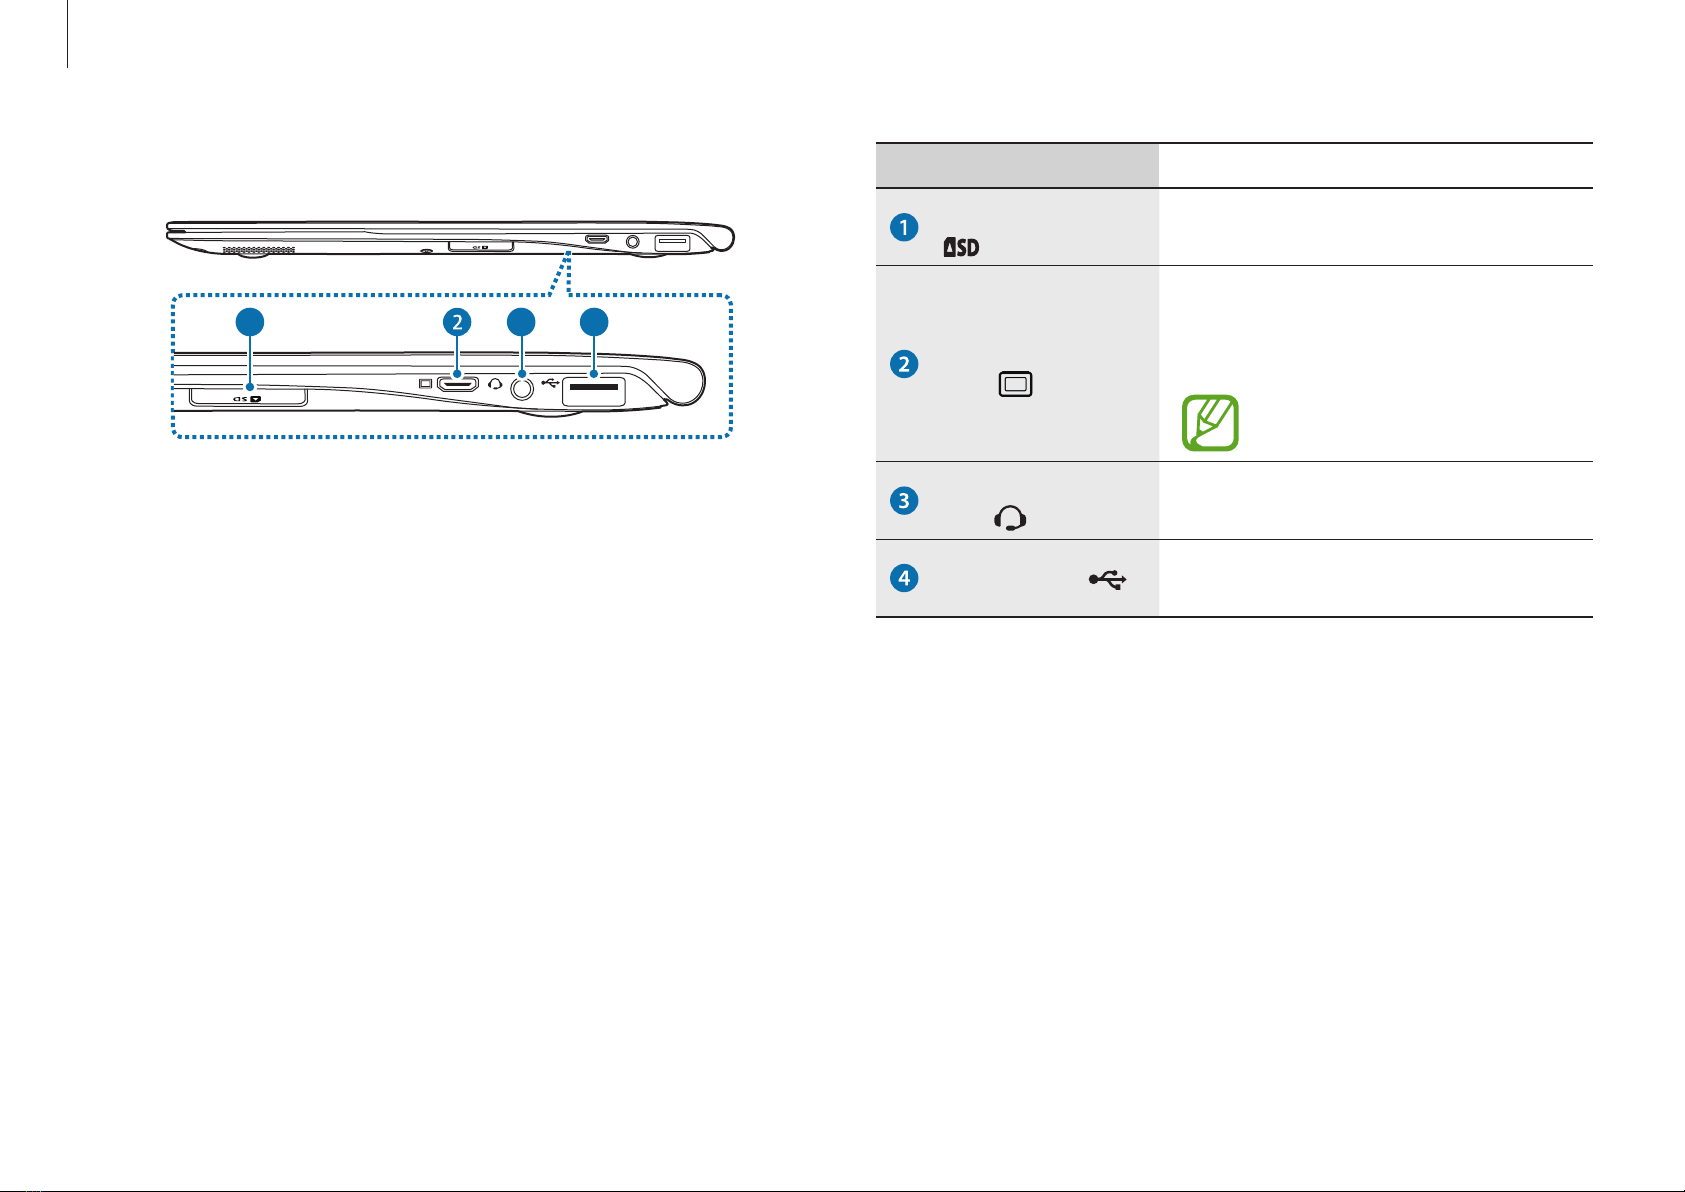
Task: Select the number 1 badge in the table
Action: (x=904, y=227)
